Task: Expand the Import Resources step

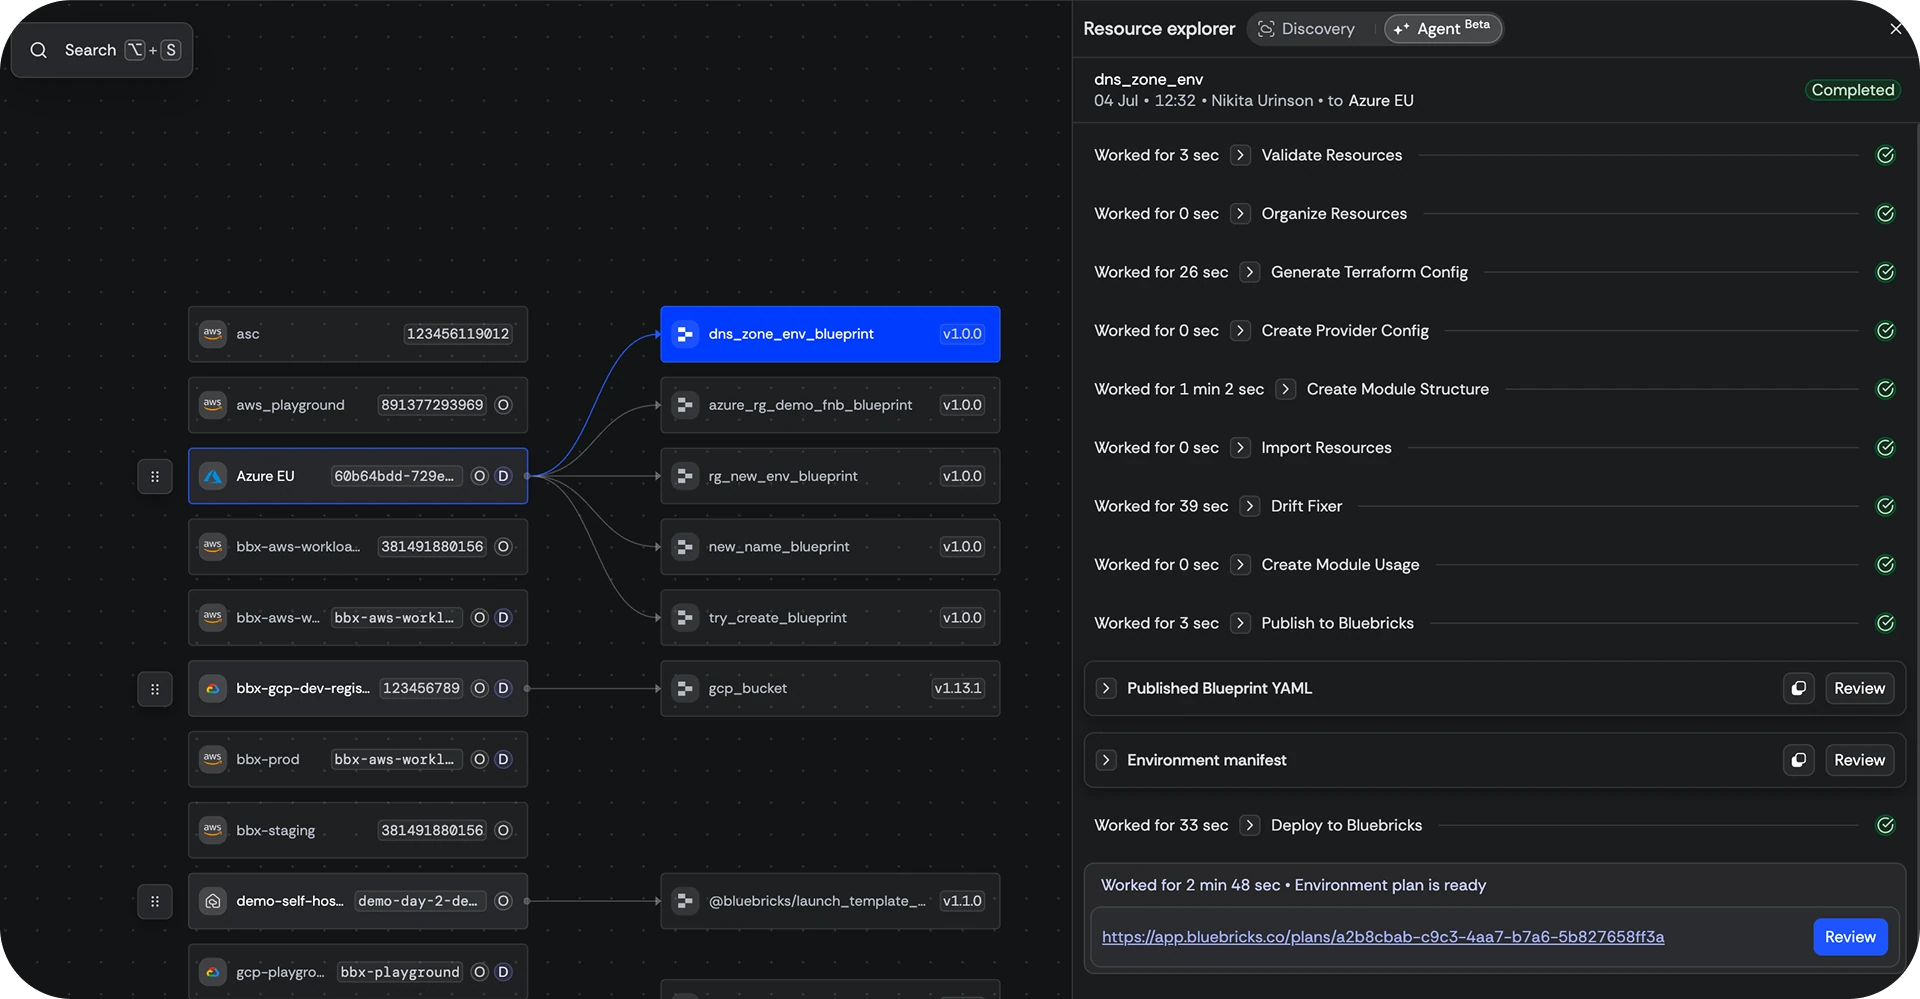Action: [x=1240, y=448]
